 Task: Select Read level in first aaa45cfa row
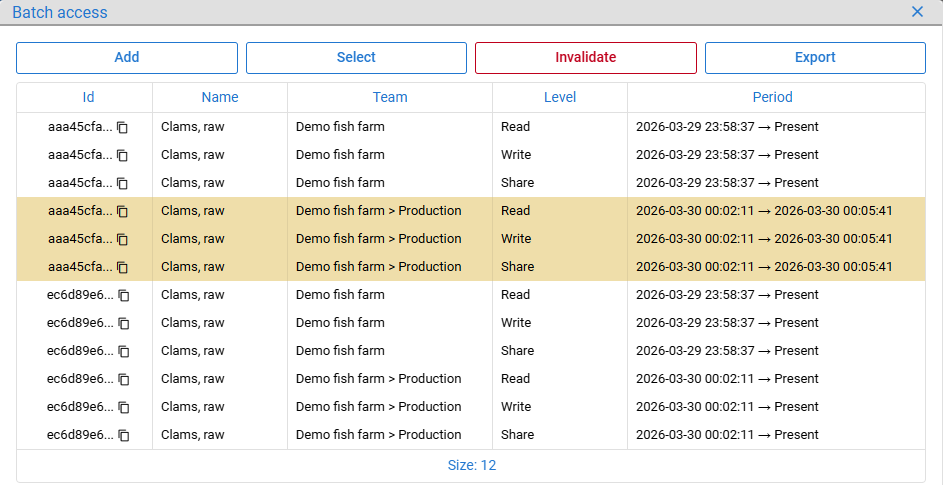515,127
